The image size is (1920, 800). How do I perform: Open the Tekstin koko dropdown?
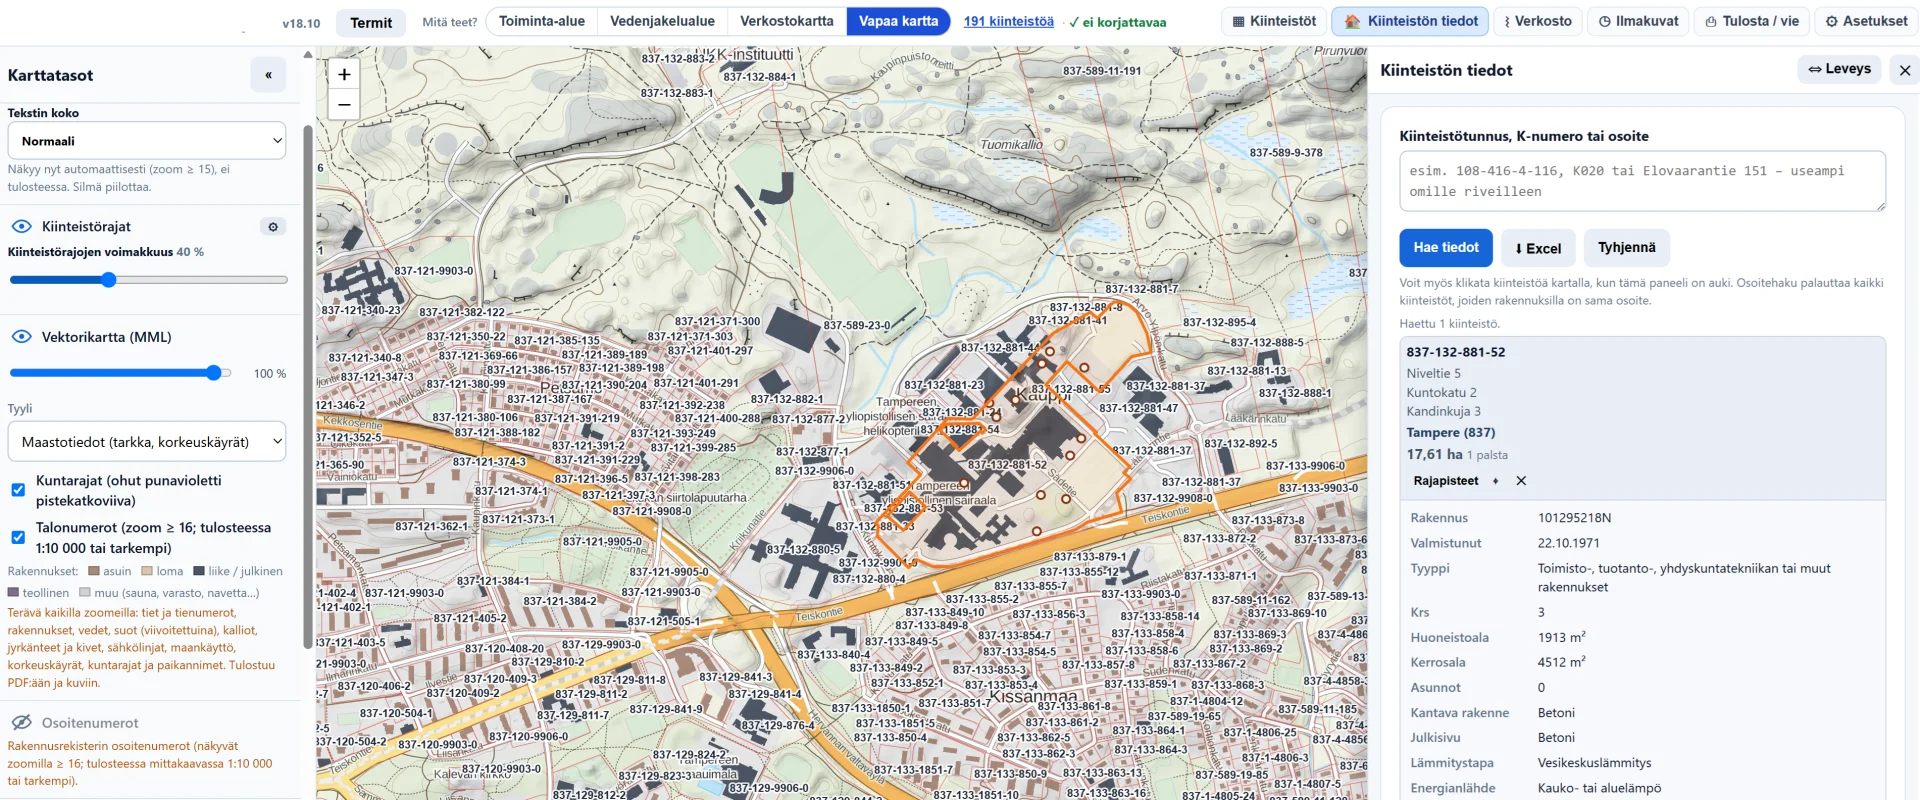pyautogui.click(x=147, y=141)
